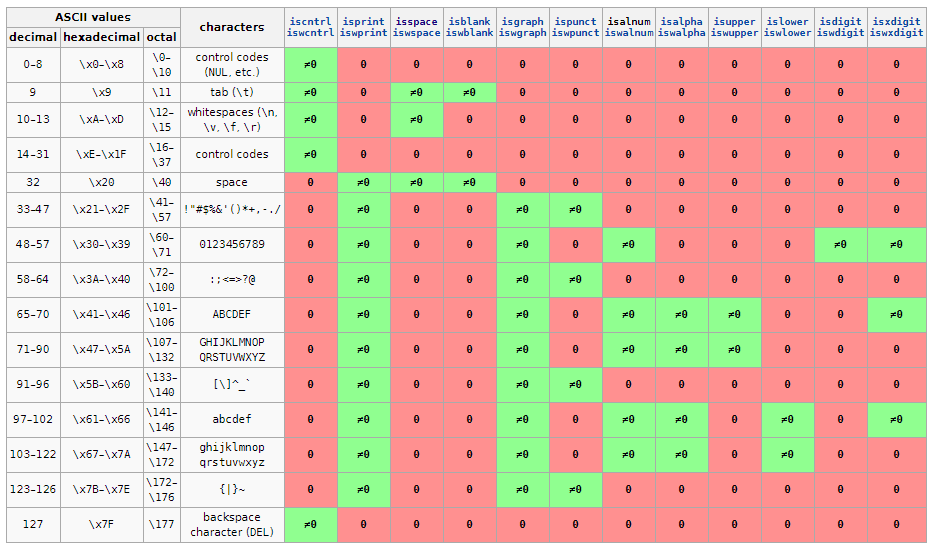Viewport: 933px width, 551px height.
Task: Click isupper value in the 71-90 row
Action: pos(734,350)
